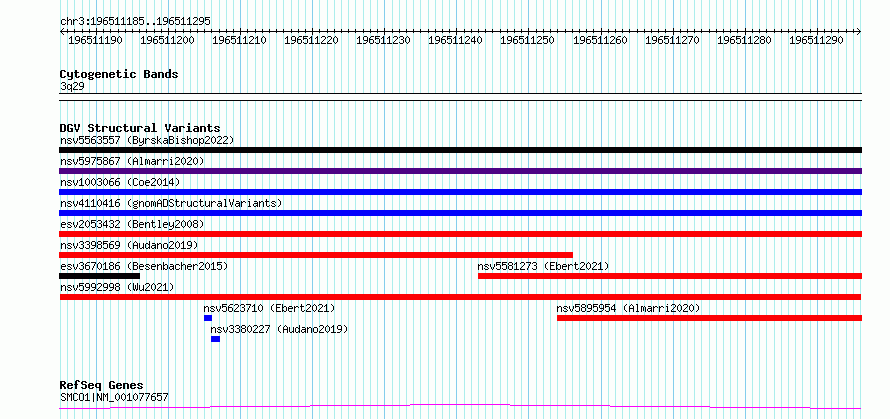This screenshot has height=419, width=890.
Task: Click the Cytogenetic Bands track title
Action: click(x=119, y=74)
